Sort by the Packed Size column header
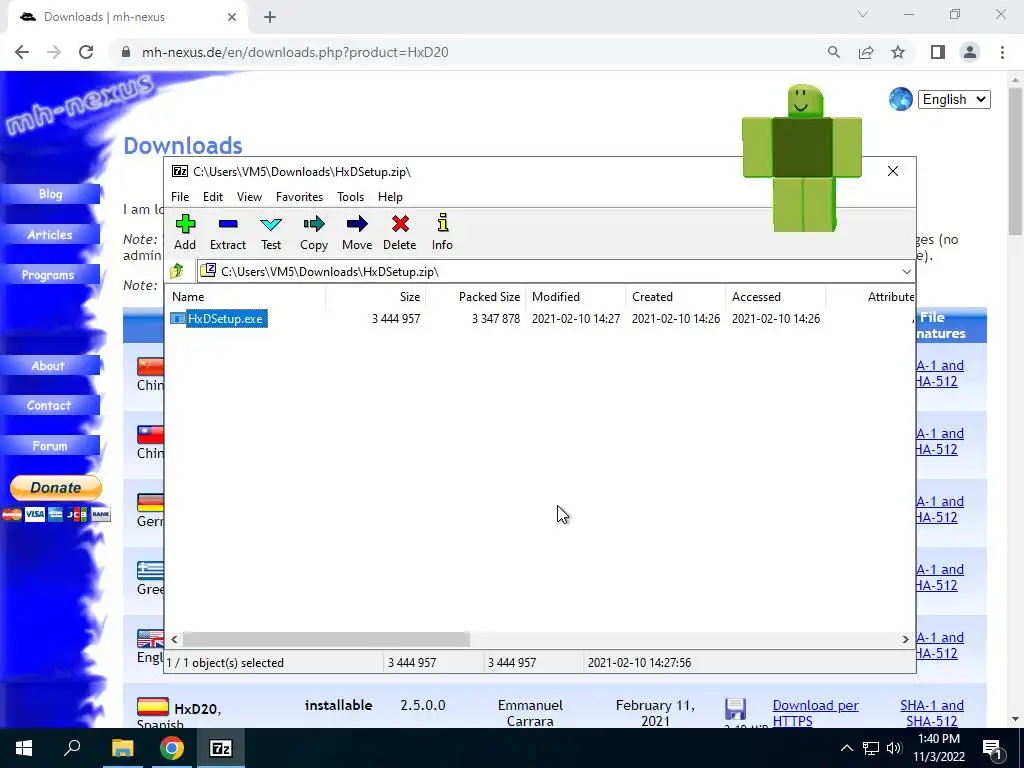Screen dimensions: 1024x768 pyautogui.click(x=475, y=296)
